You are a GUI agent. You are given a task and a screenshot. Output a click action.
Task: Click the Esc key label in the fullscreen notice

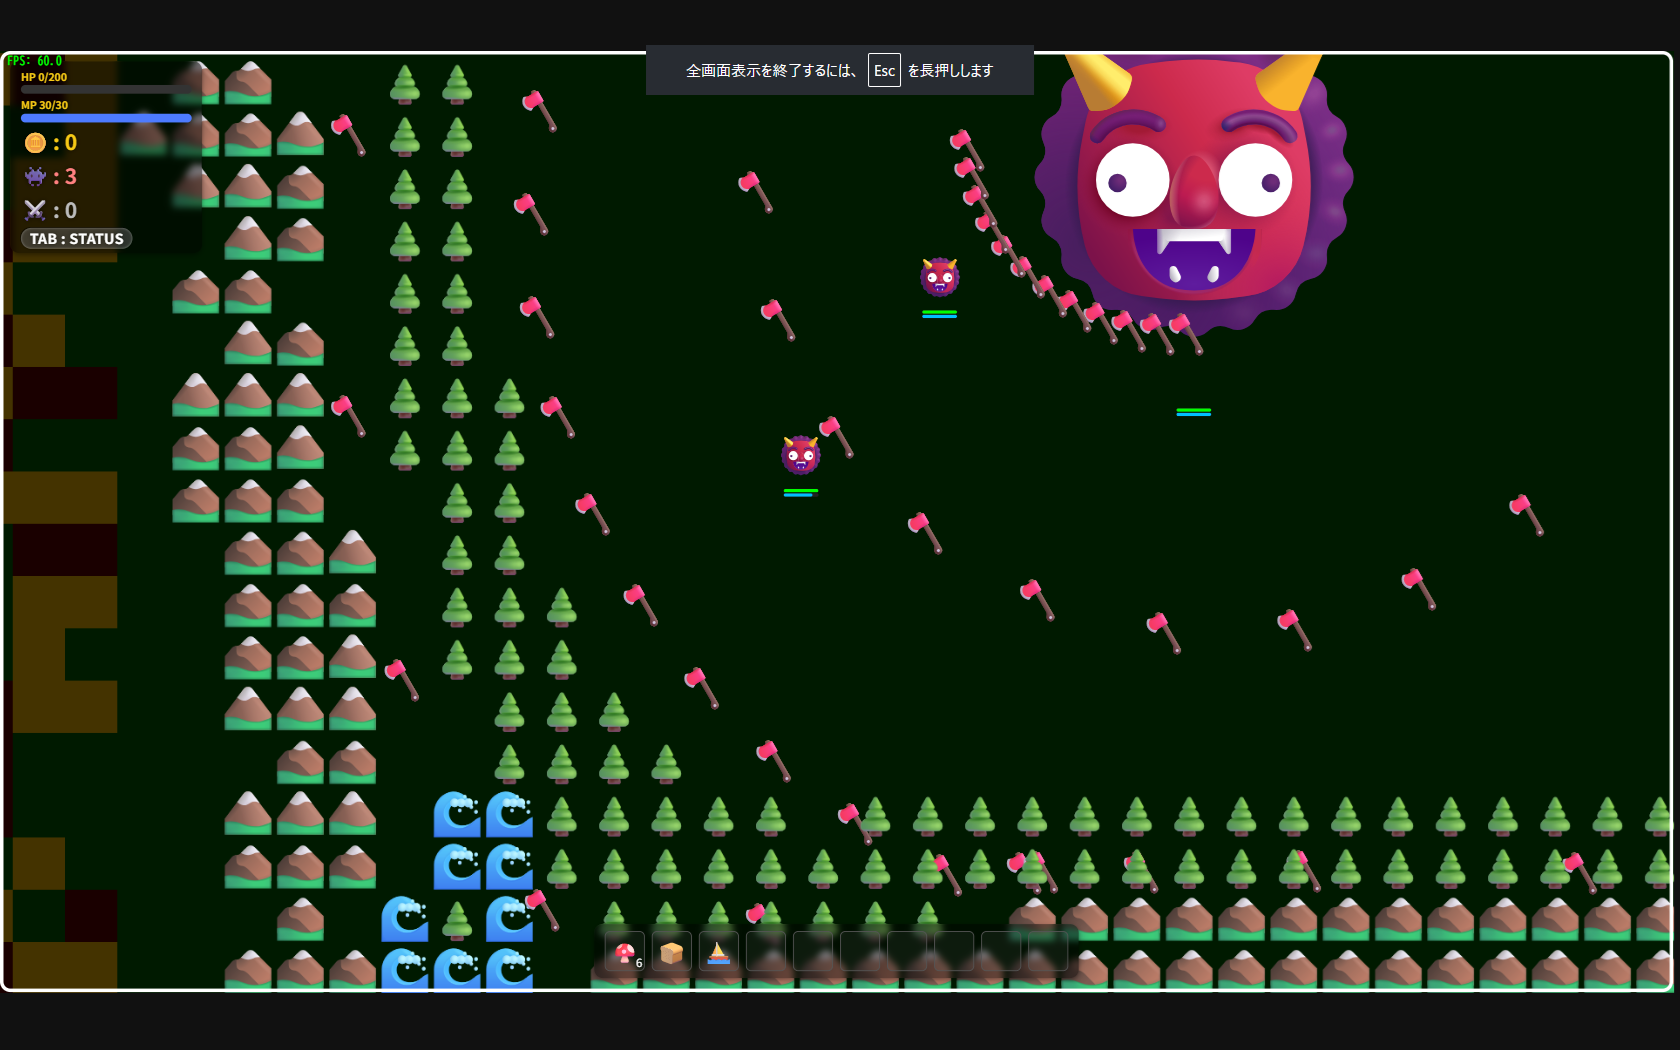point(884,70)
